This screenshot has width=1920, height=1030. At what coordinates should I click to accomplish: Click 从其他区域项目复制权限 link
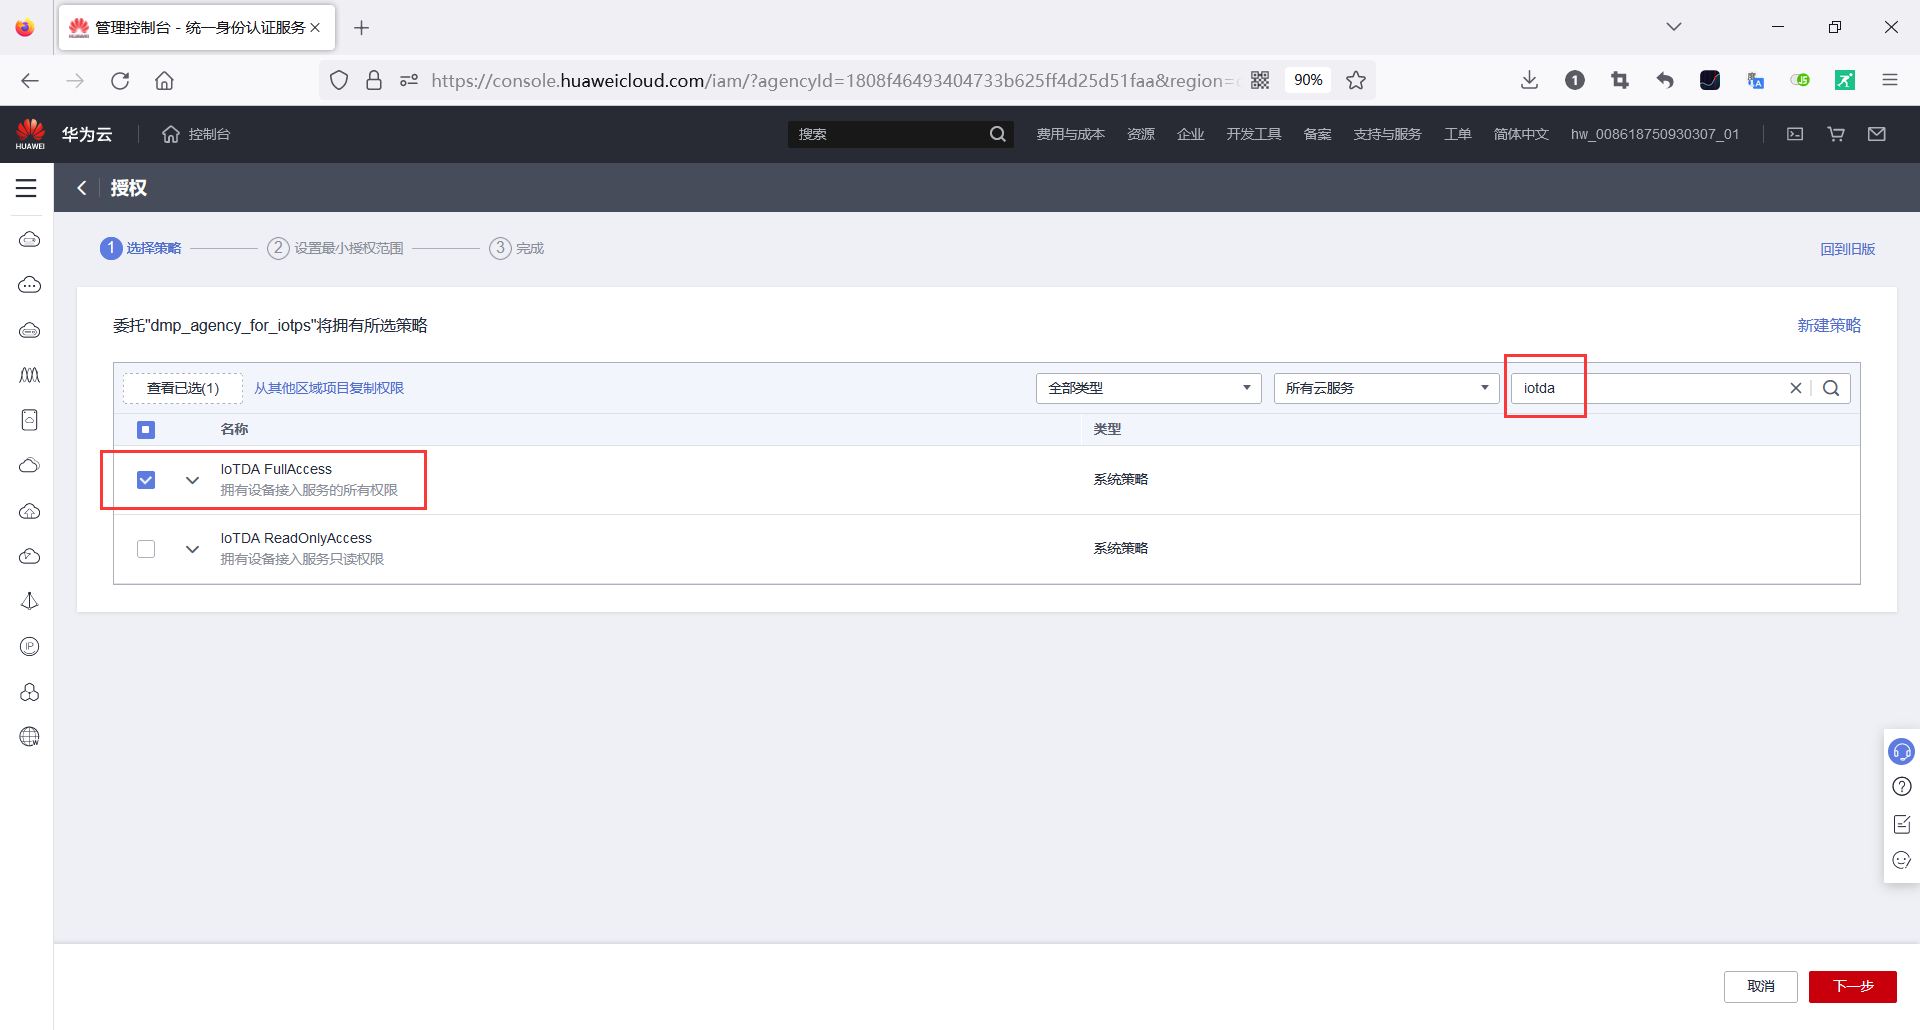329,388
